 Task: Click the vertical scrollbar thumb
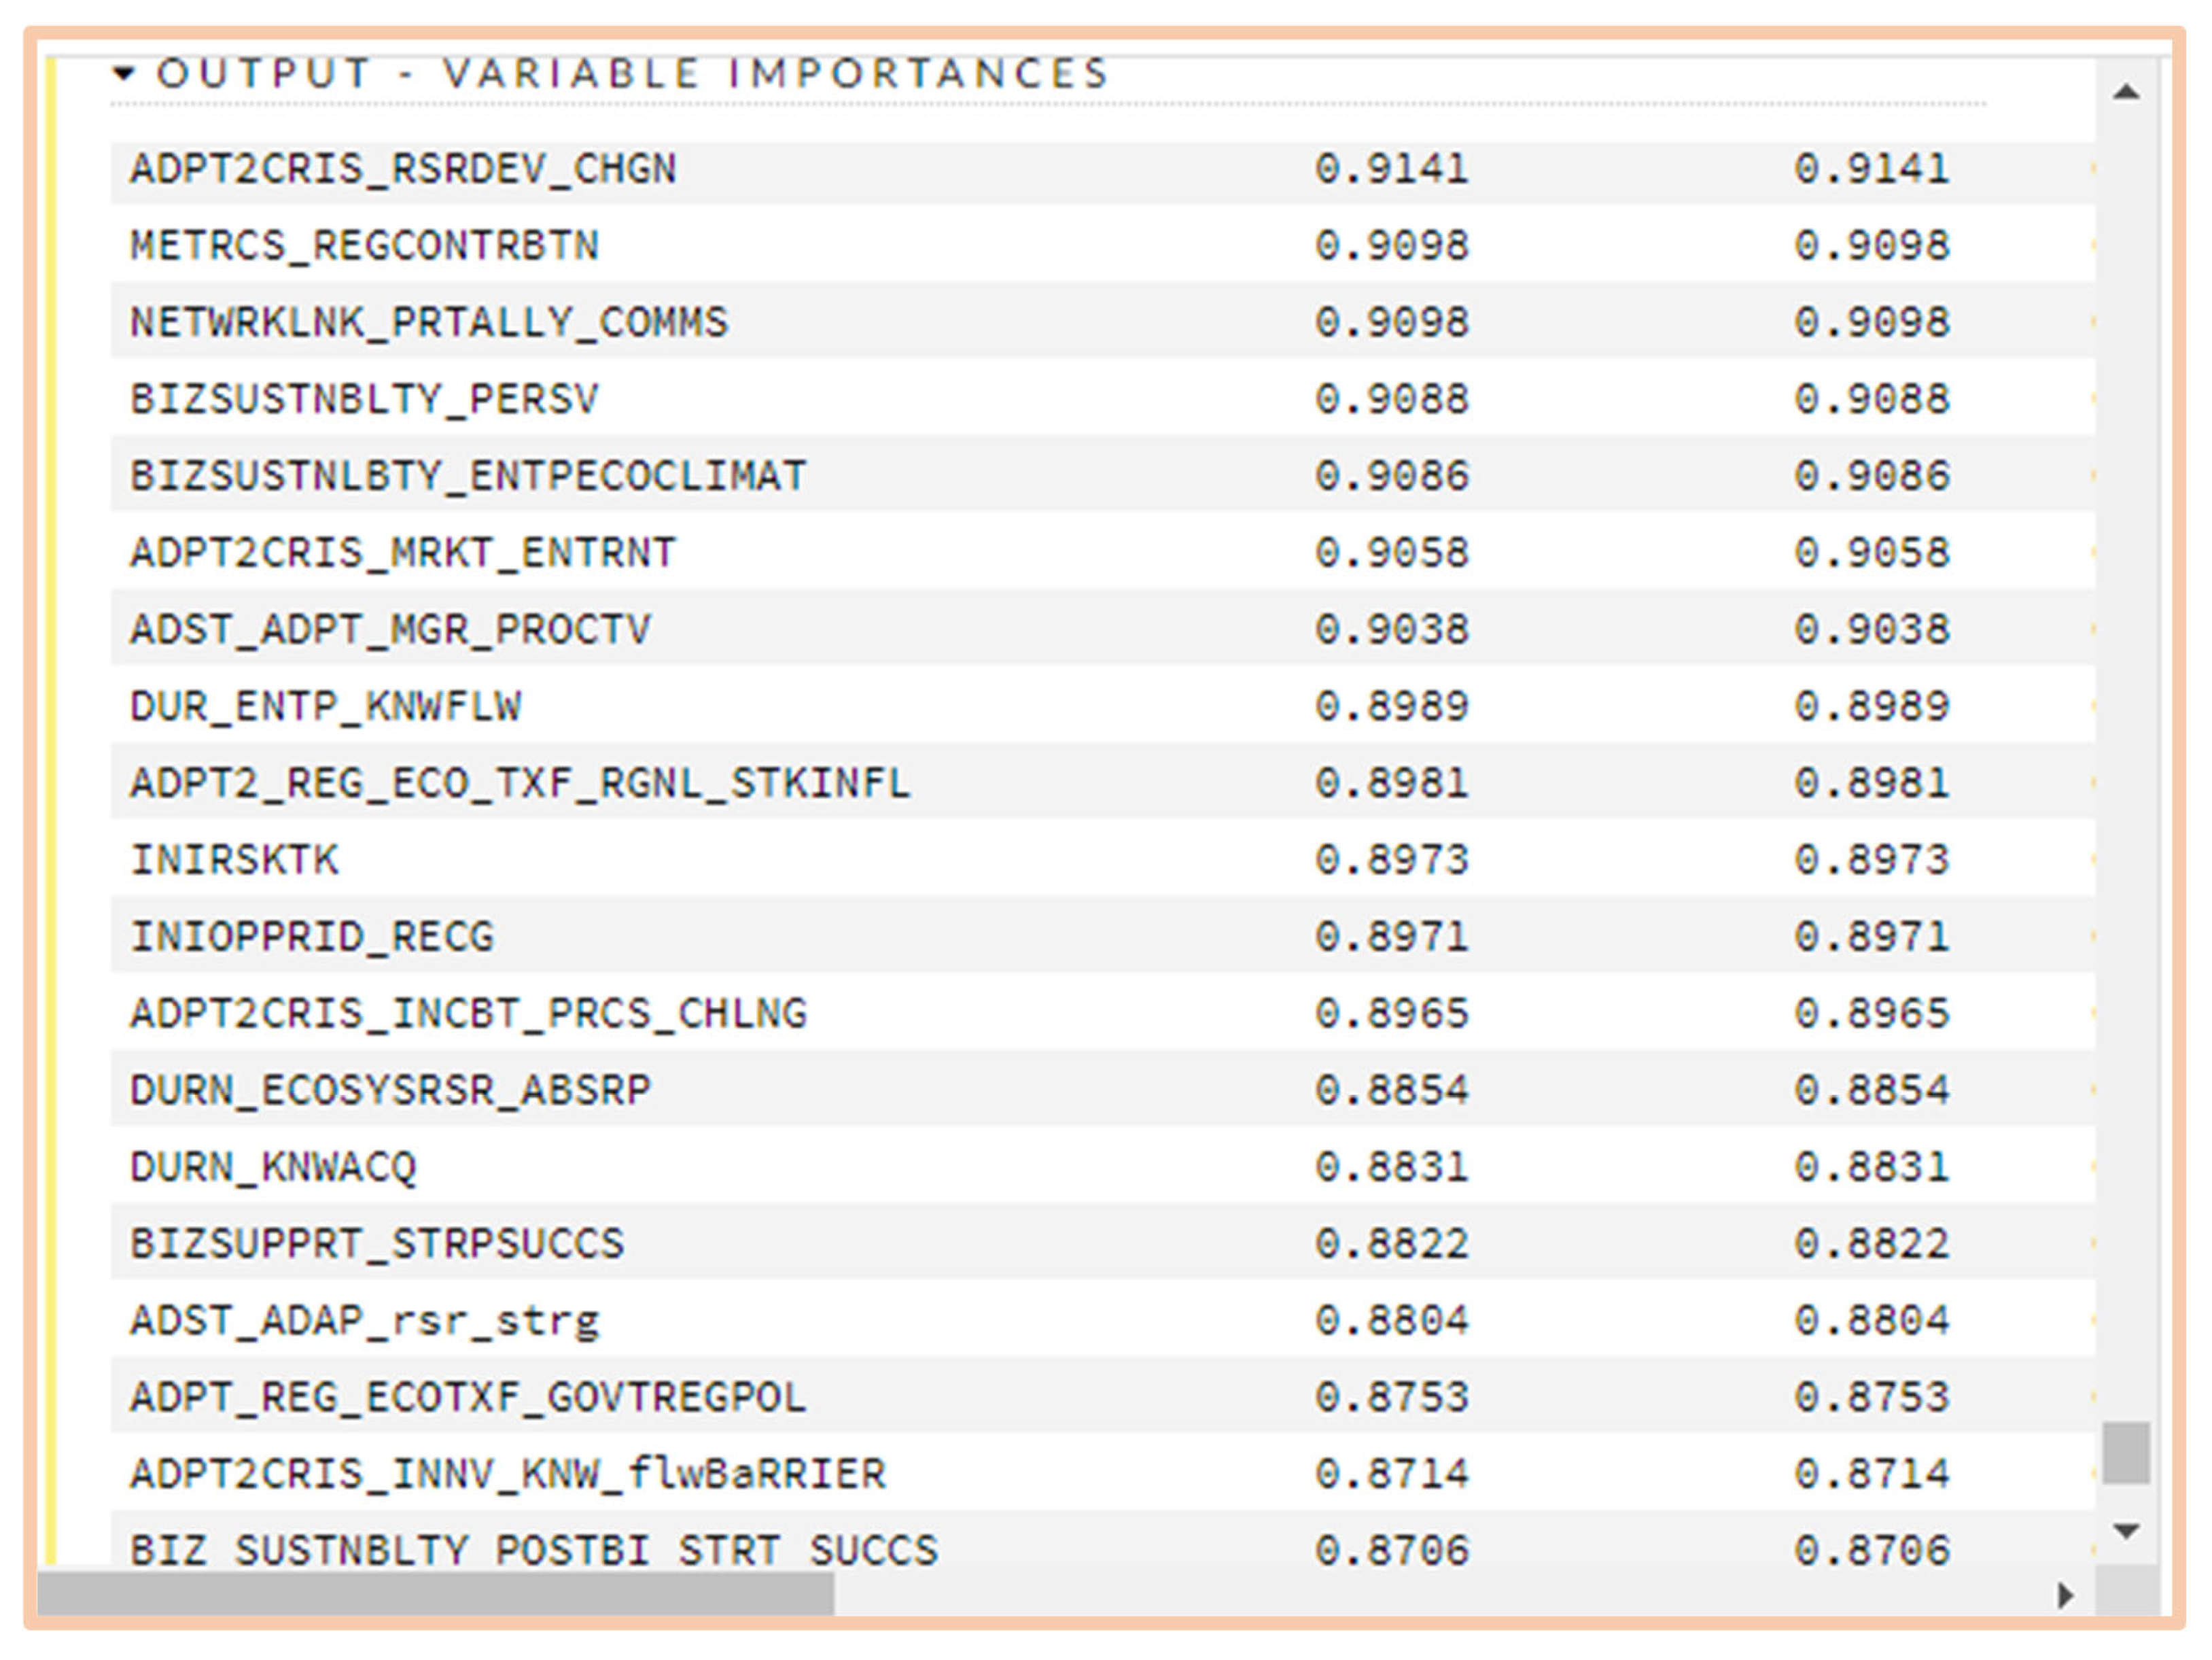[x=2126, y=1452]
